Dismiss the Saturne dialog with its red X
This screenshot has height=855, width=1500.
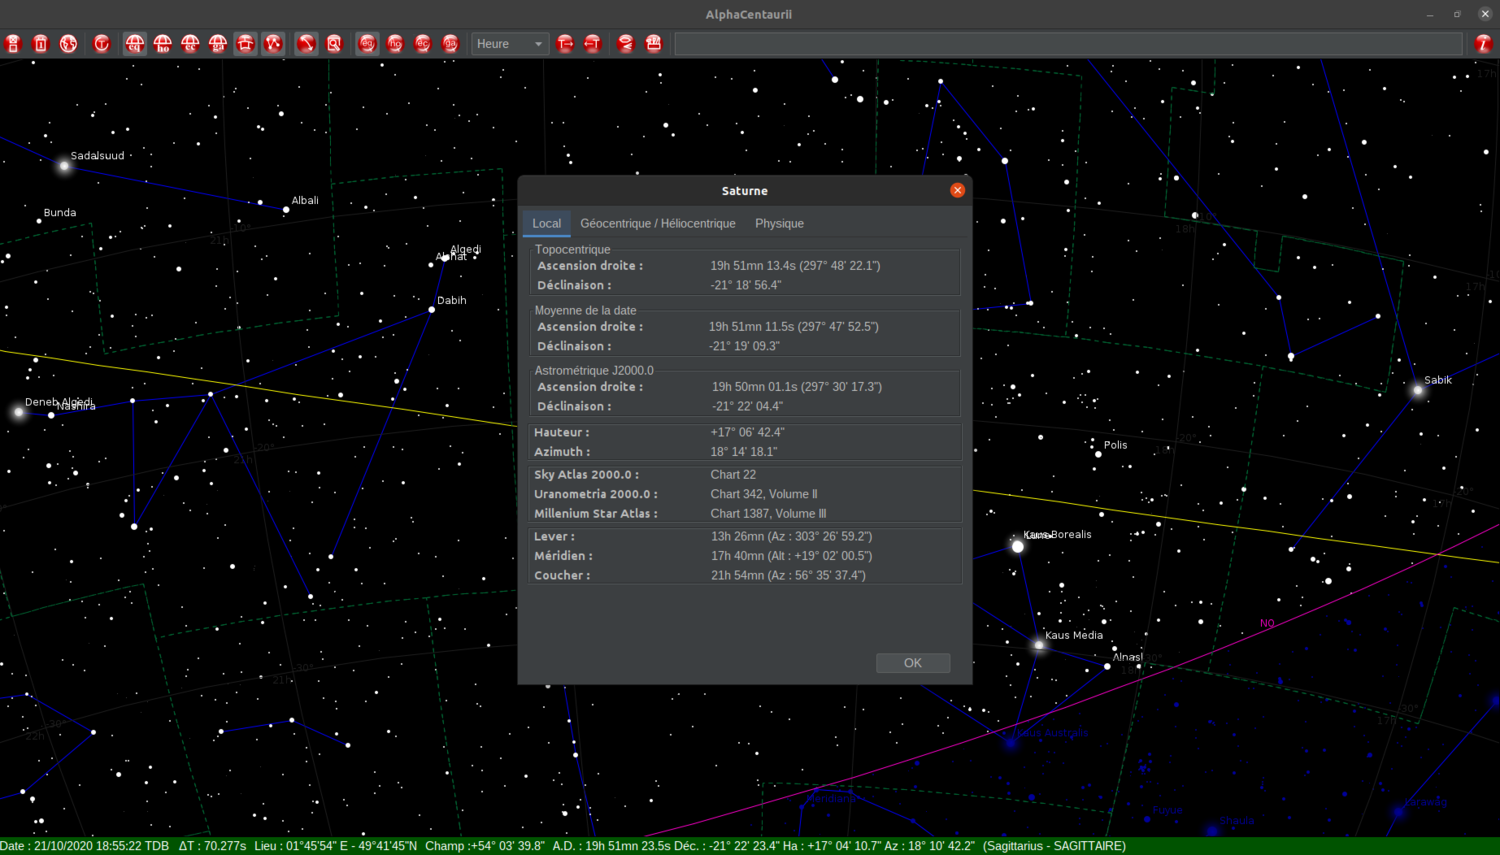[x=957, y=190]
